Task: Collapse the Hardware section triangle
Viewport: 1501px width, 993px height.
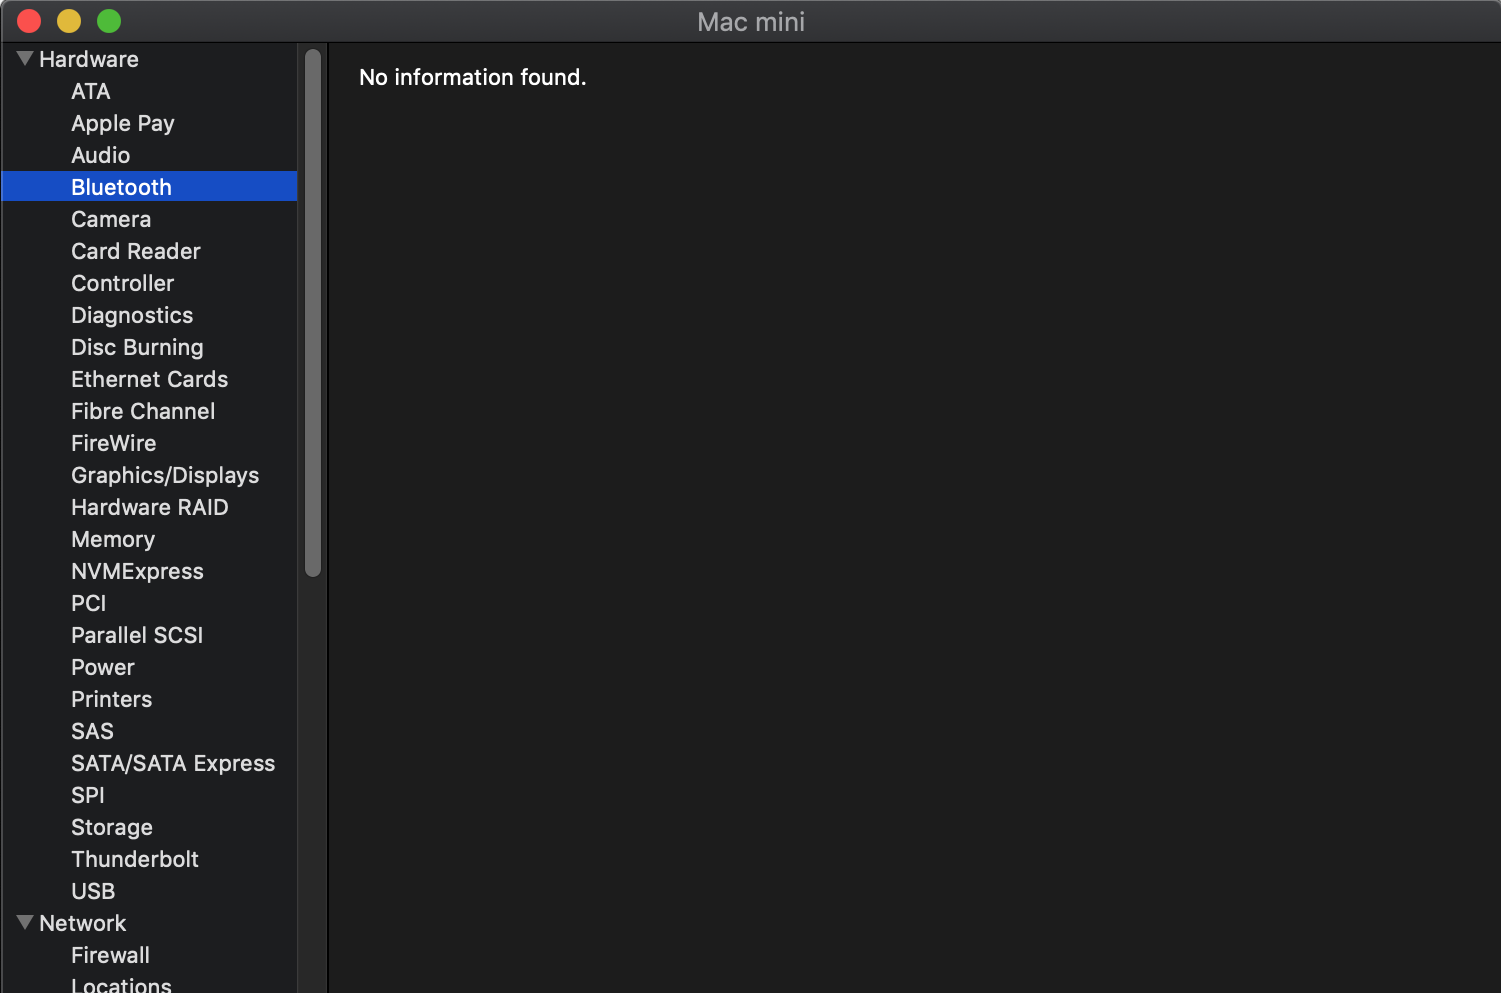Action: point(26,58)
